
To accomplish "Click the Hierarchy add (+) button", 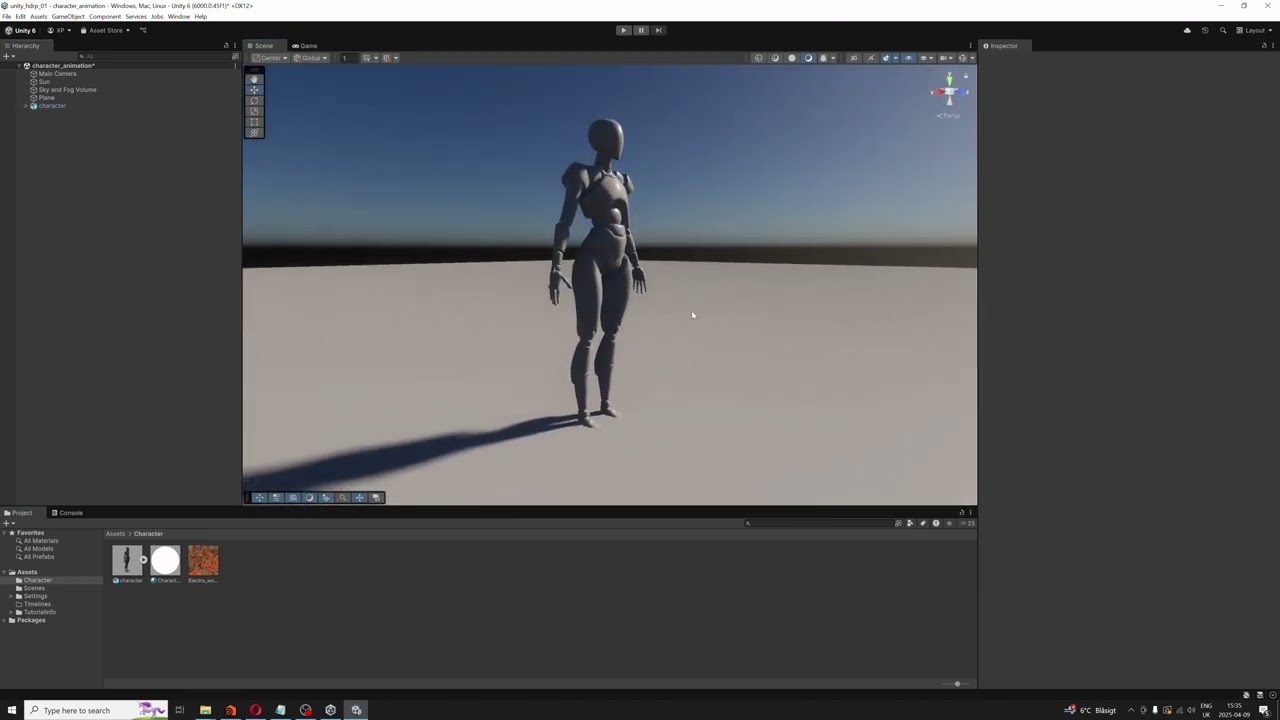I will coord(8,56).
